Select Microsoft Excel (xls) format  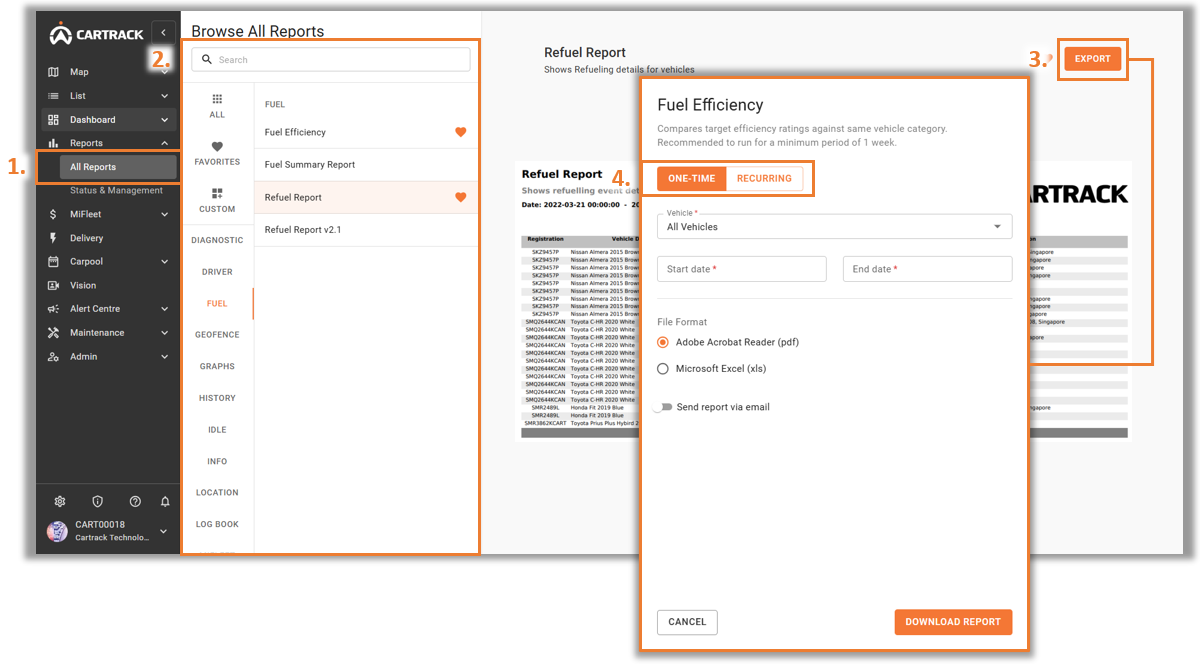663,368
